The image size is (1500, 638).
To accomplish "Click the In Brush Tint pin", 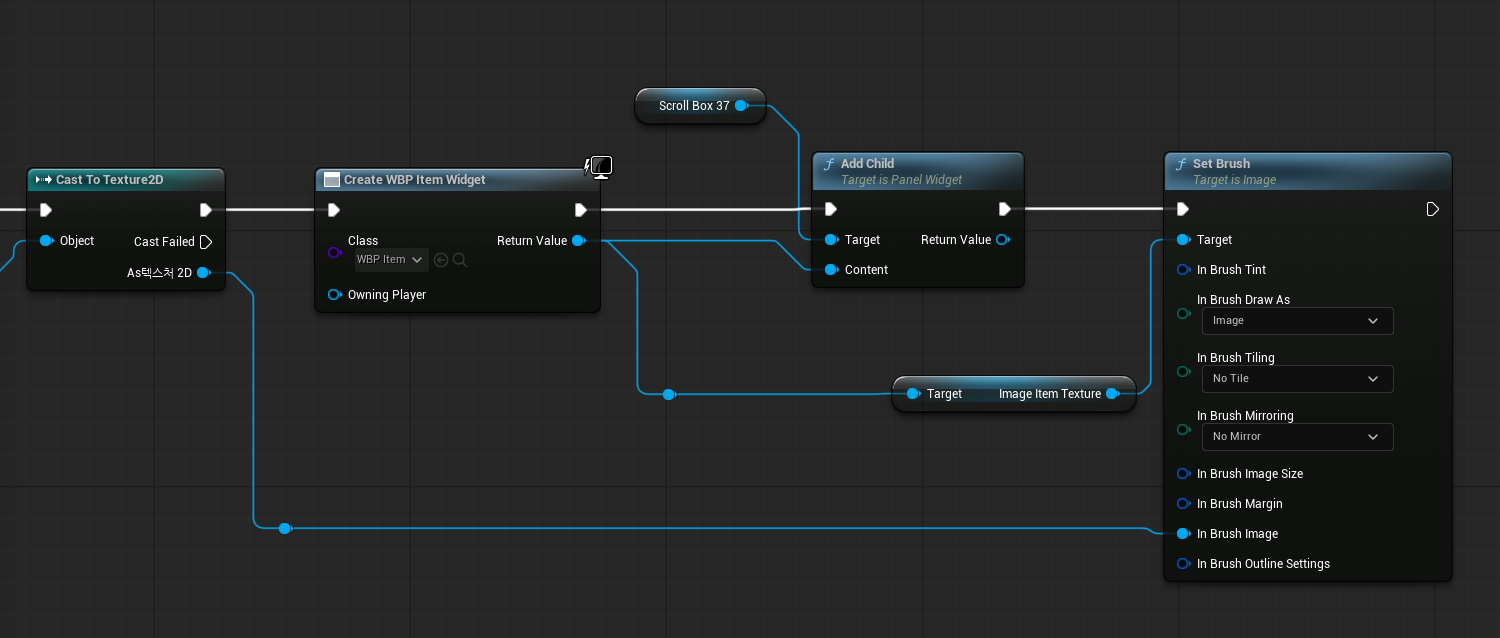I will 1184,270.
